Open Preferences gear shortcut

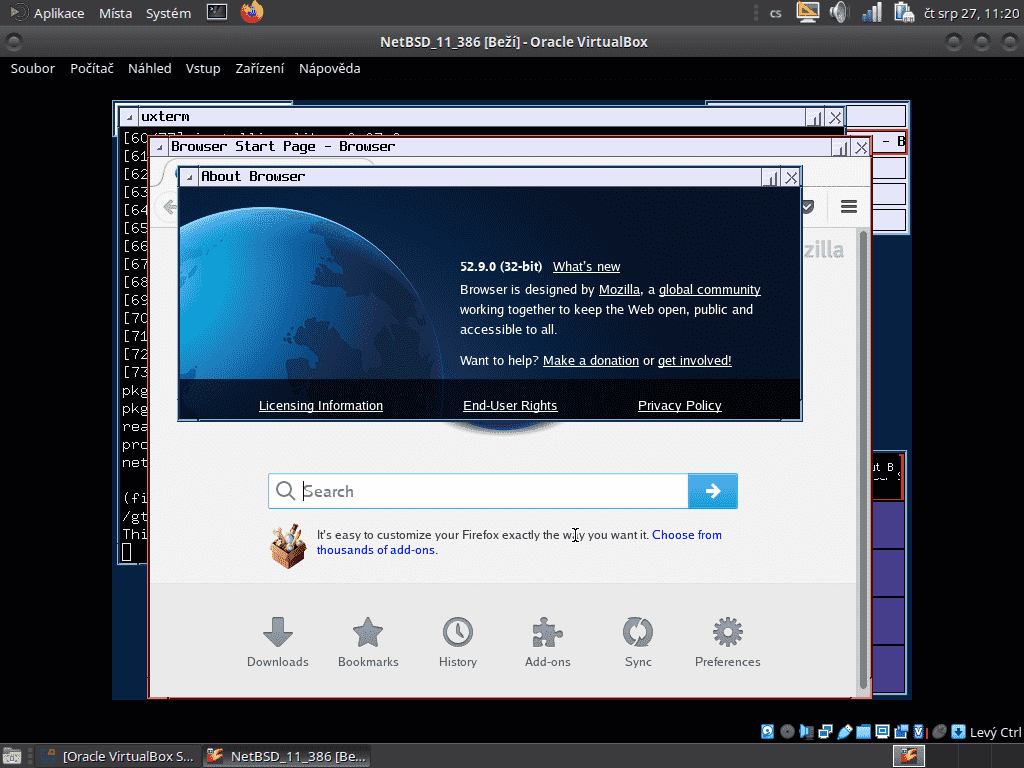728,642
